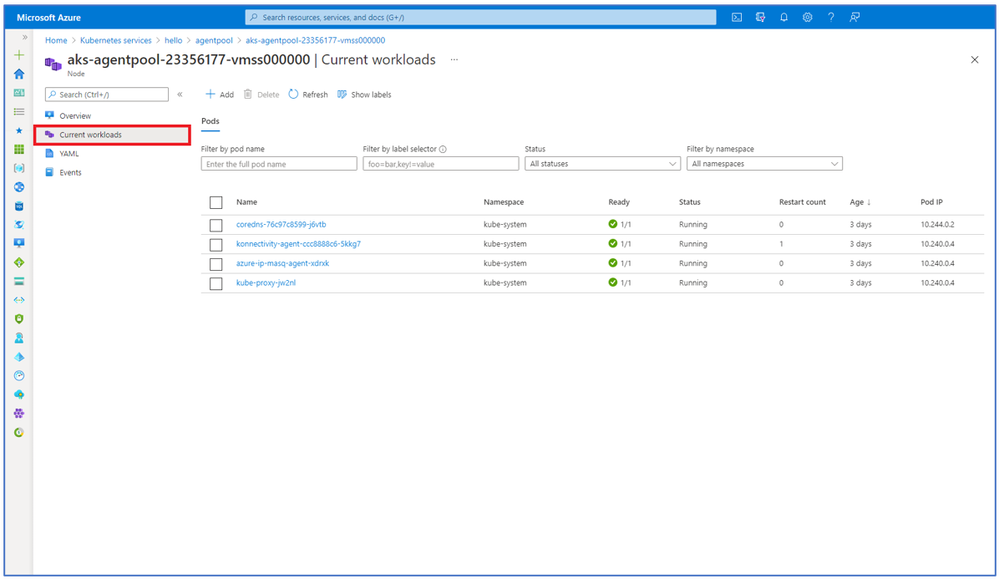The height and width of the screenshot is (580, 999).
Task: Open portal settings gear
Action: click(807, 17)
